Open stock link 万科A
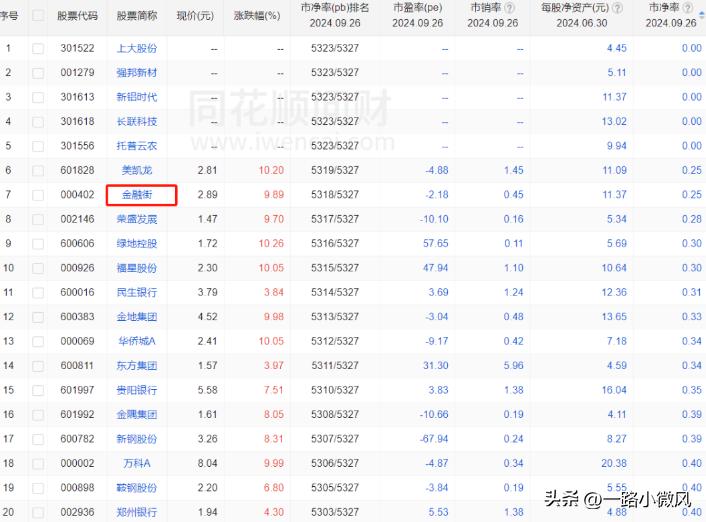The image size is (706, 522). (x=137, y=463)
